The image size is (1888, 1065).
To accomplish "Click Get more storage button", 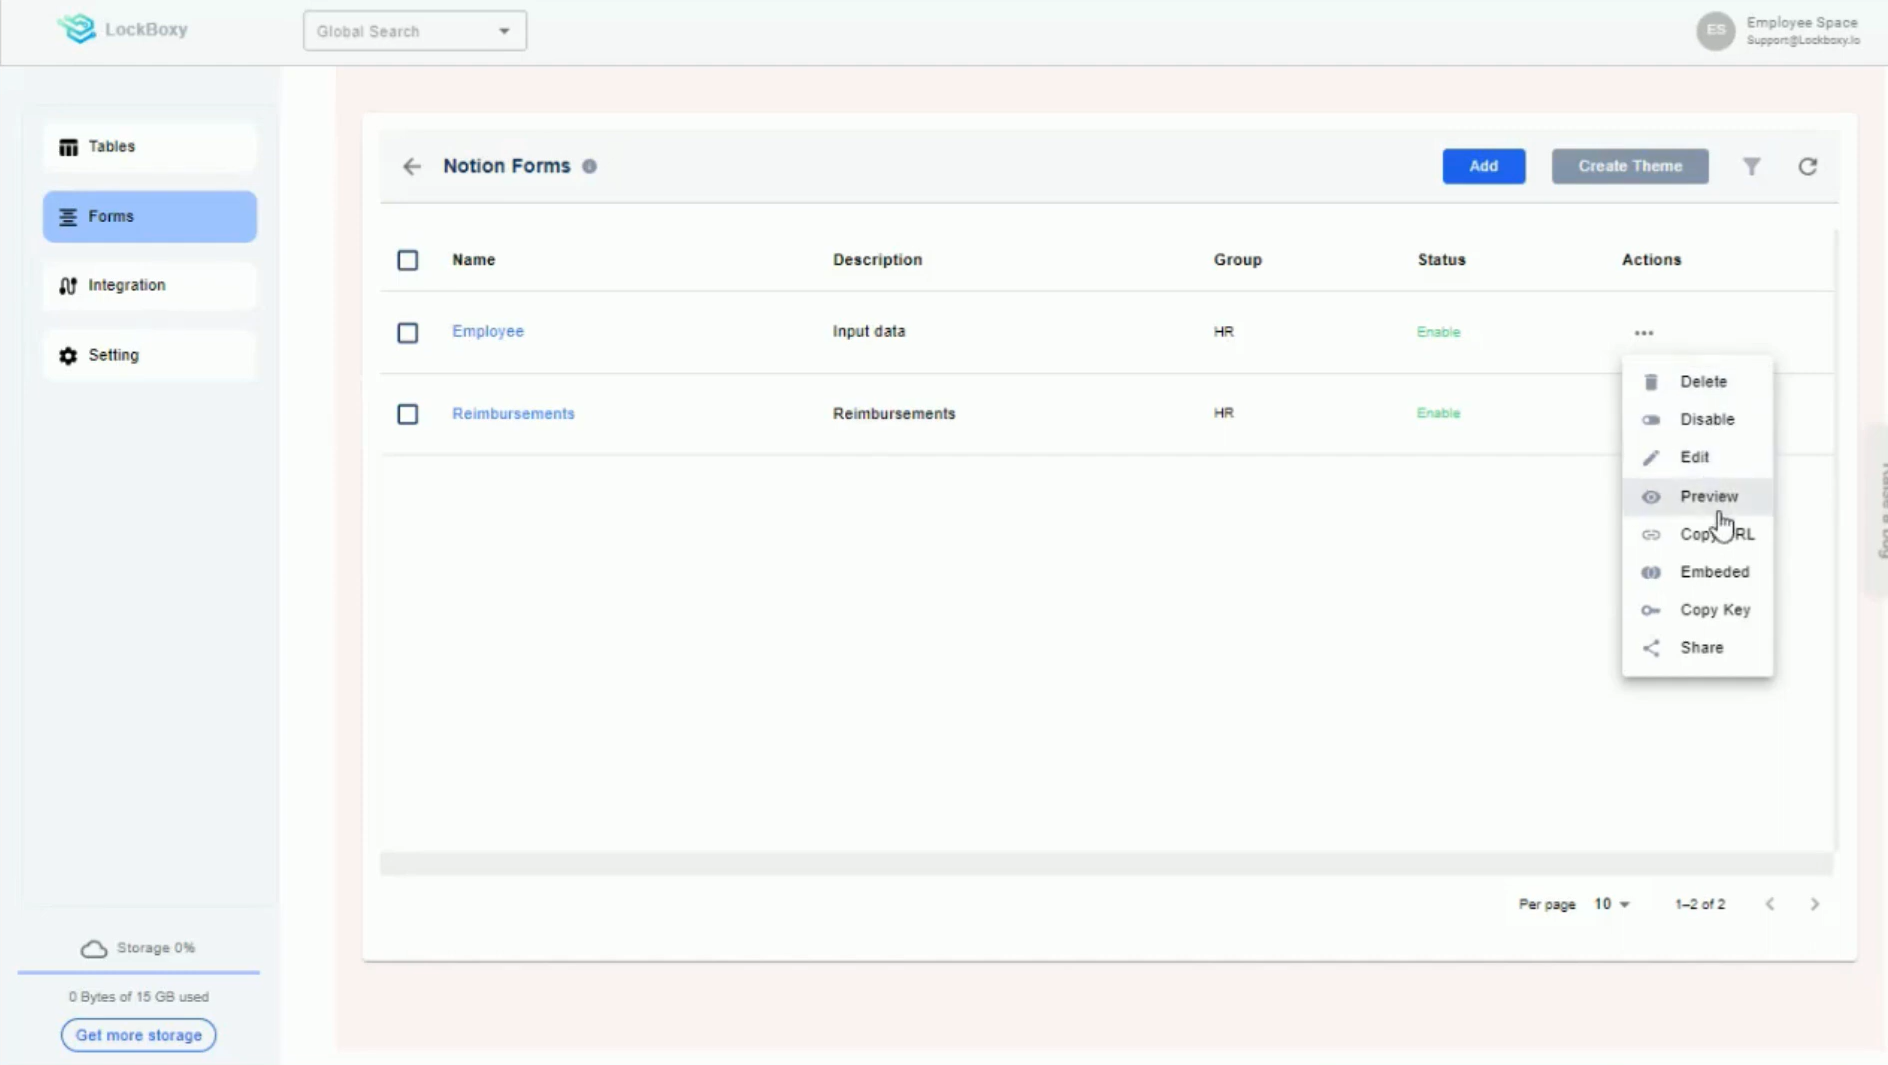I will pyautogui.click(x=139, y=1036).
